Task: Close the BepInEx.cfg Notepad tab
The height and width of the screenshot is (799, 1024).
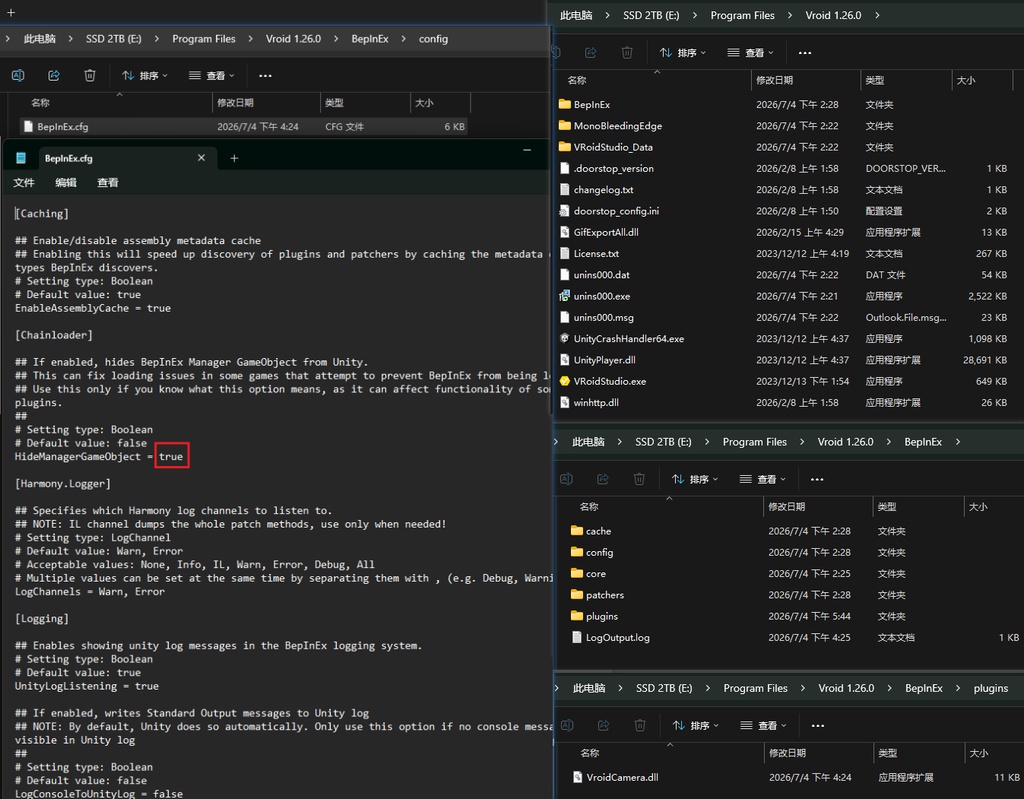Action: (201, 157)
